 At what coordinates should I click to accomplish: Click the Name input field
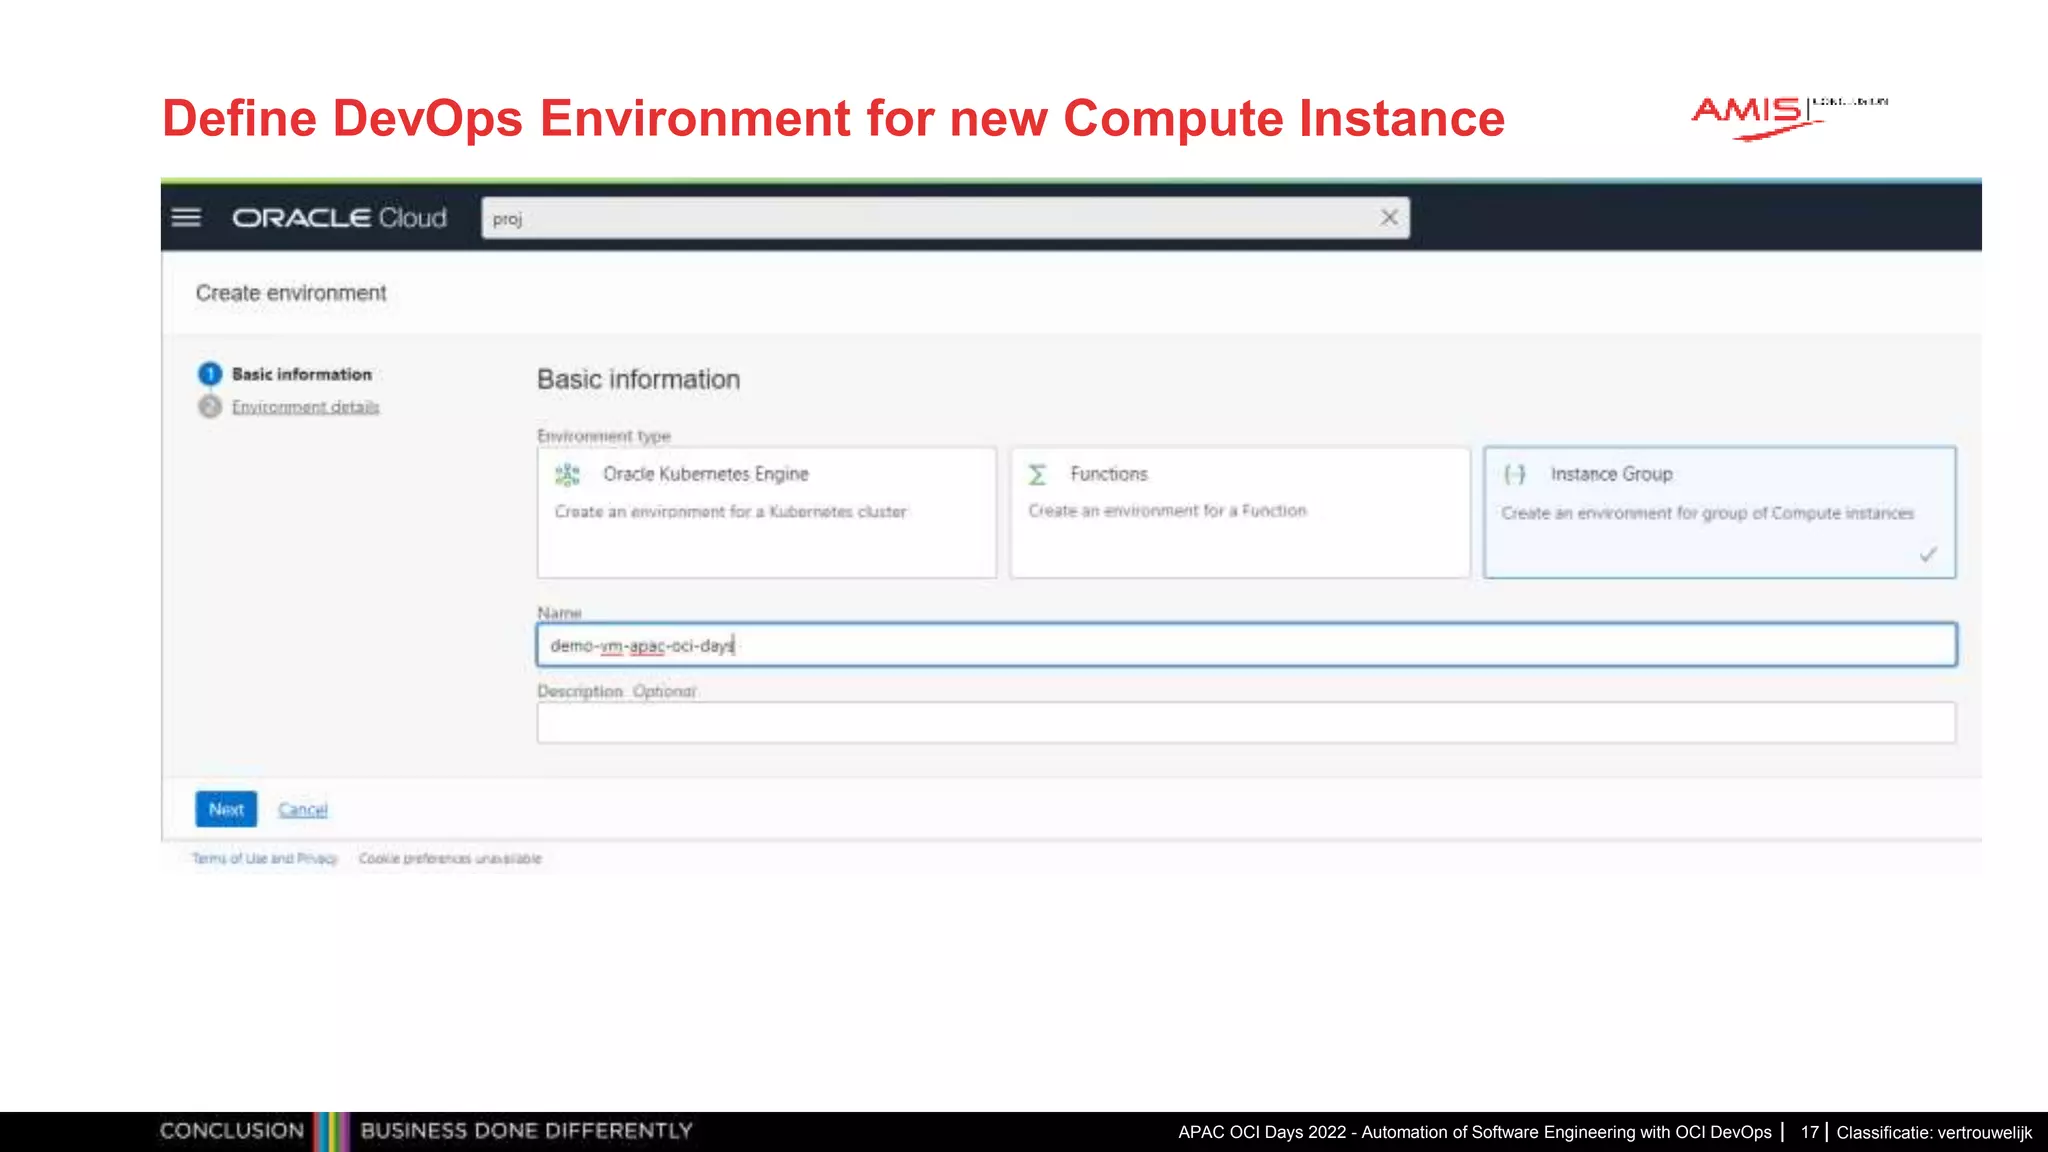[x=1246, y=645]
